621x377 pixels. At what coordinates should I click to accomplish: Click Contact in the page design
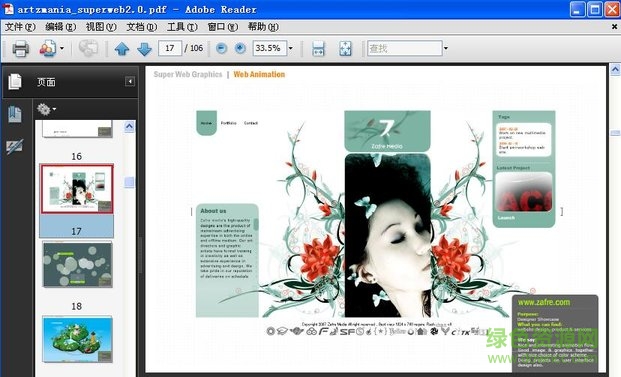(251, 123)
